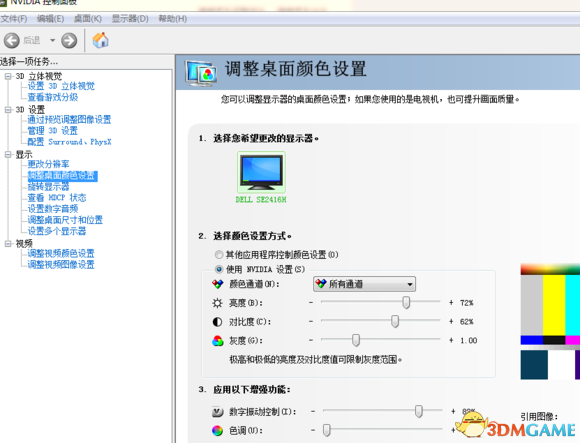Open the 文件(F) menu

pyautogui.click(x=14, y=18)
